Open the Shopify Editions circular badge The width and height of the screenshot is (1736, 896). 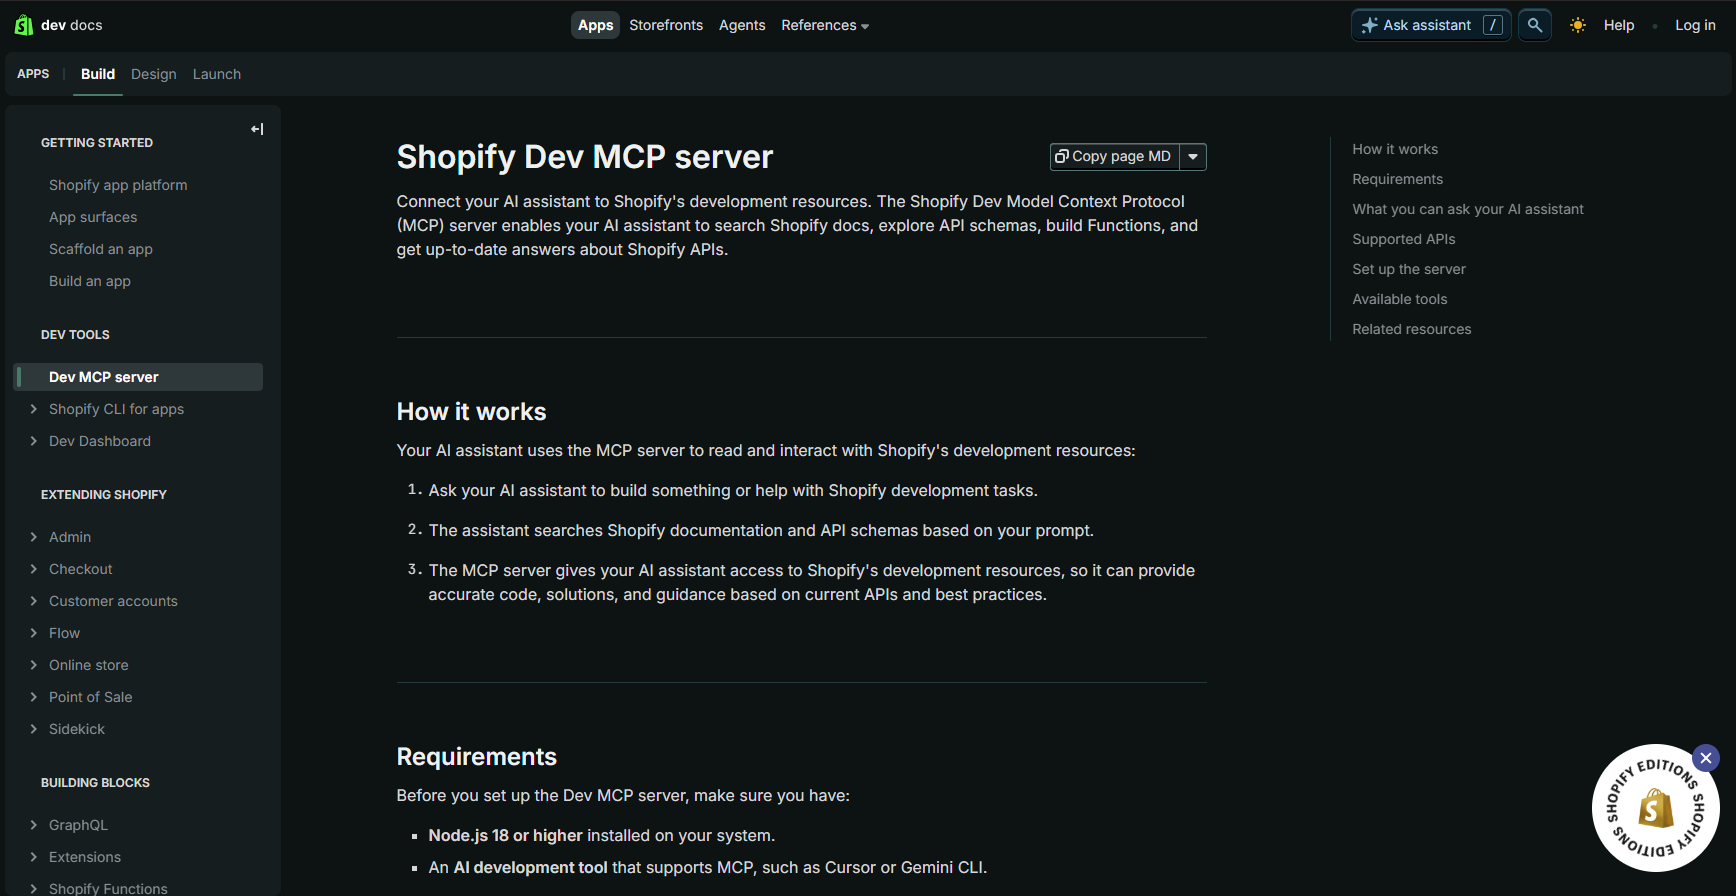tap(1654, 809)
